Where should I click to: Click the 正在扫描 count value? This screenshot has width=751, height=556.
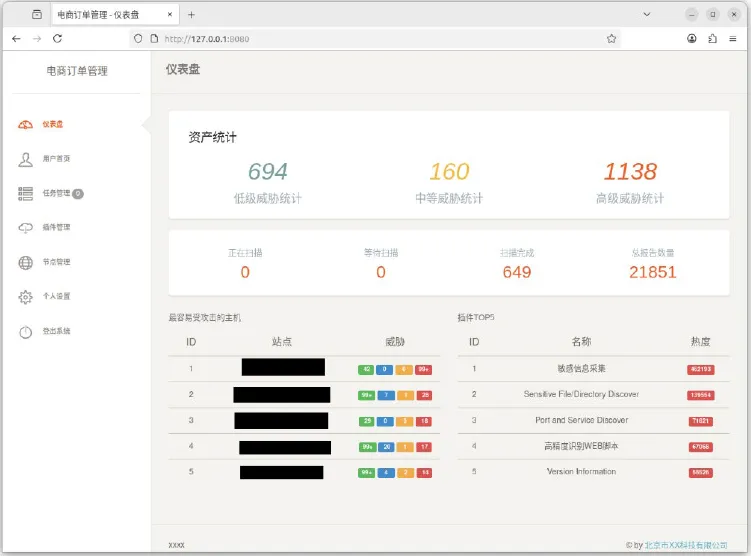tap(245, 272)
